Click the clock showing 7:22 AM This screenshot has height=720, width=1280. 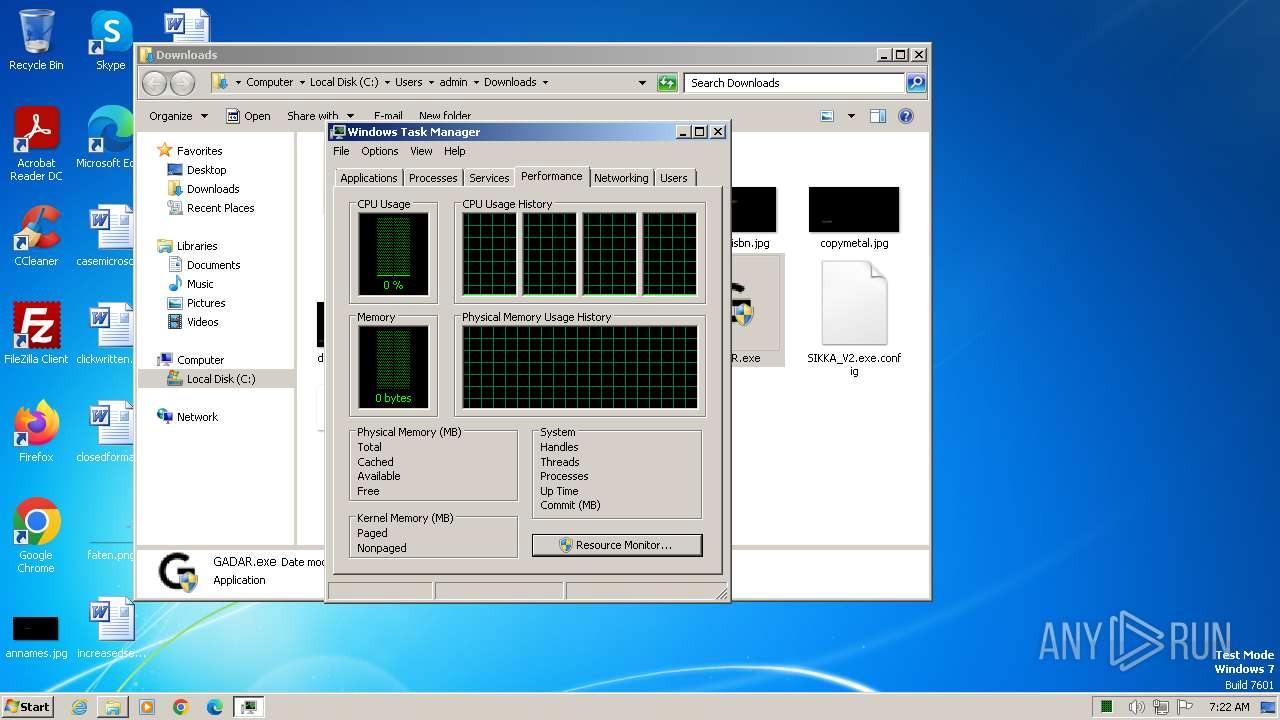click(x=1229, y=707)
